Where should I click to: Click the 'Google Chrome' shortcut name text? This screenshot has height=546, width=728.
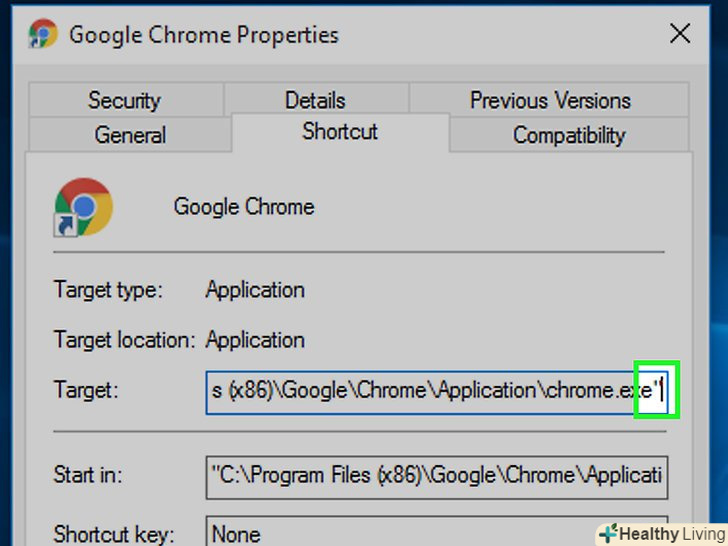(244, 207)
